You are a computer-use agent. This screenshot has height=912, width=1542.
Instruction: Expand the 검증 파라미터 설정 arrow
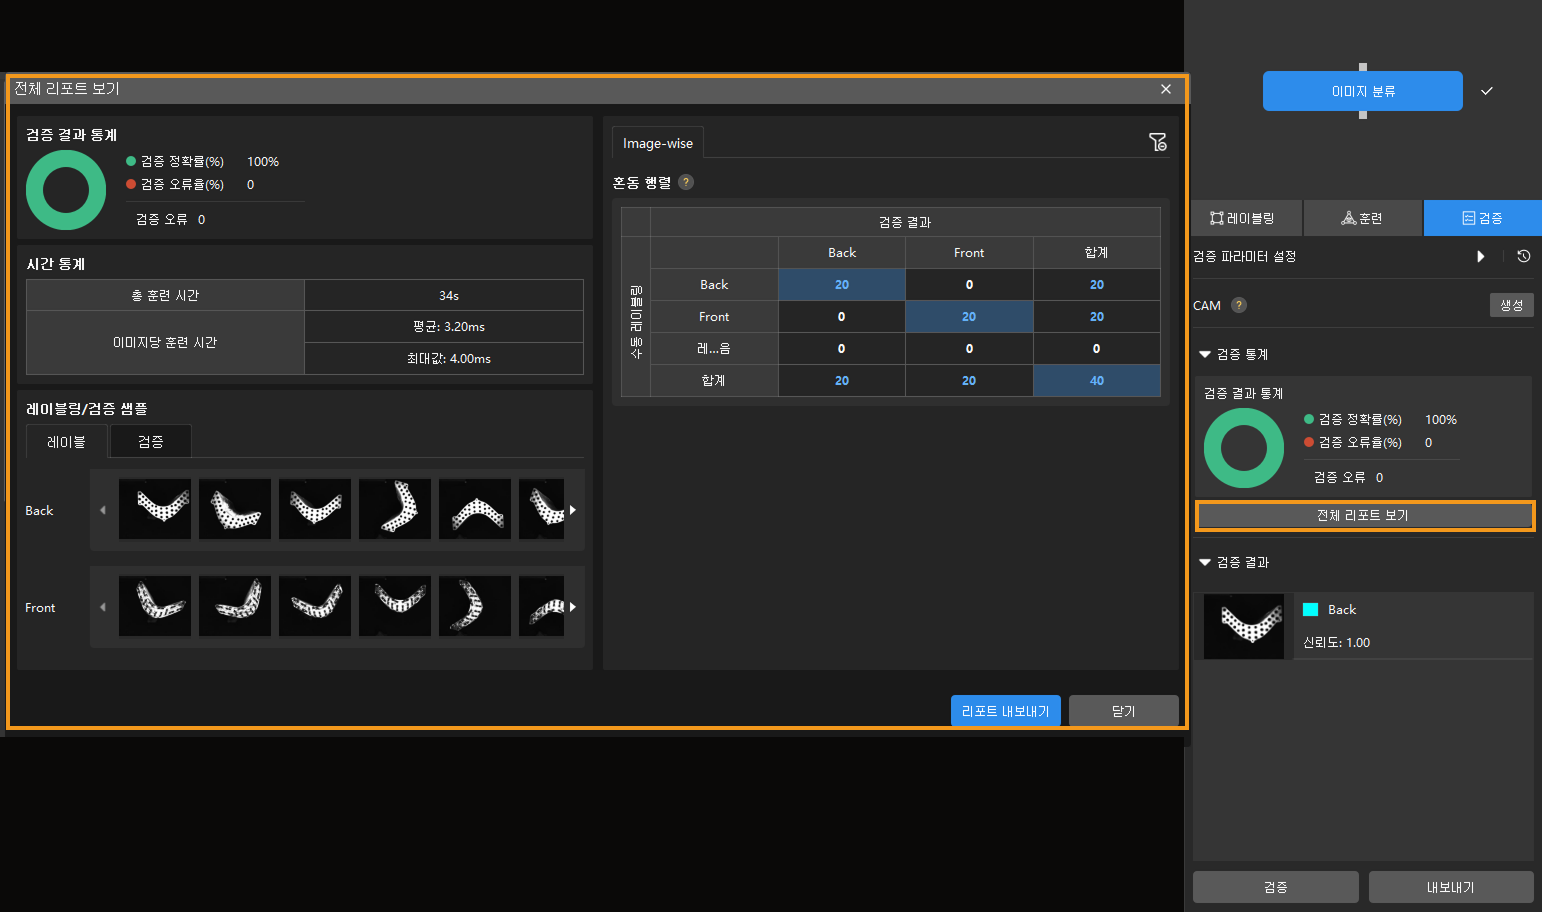pos(1480,256)
